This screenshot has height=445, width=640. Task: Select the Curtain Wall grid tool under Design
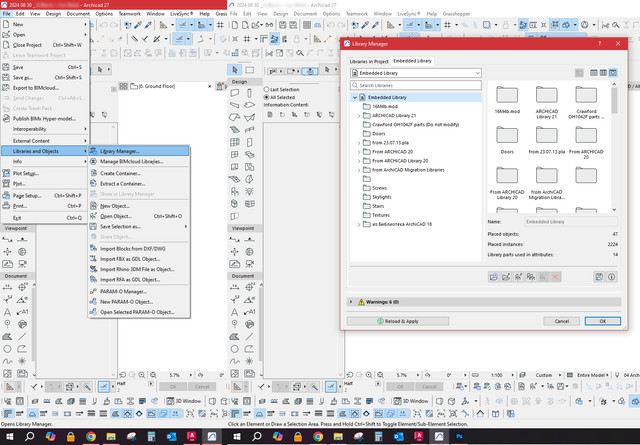pyautogui.click(x=235, y=142)
